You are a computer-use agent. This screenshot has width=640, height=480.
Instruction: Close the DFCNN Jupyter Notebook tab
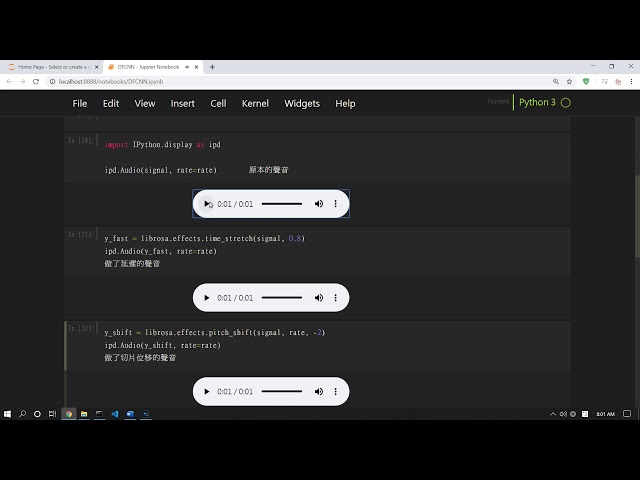[196, 67]
